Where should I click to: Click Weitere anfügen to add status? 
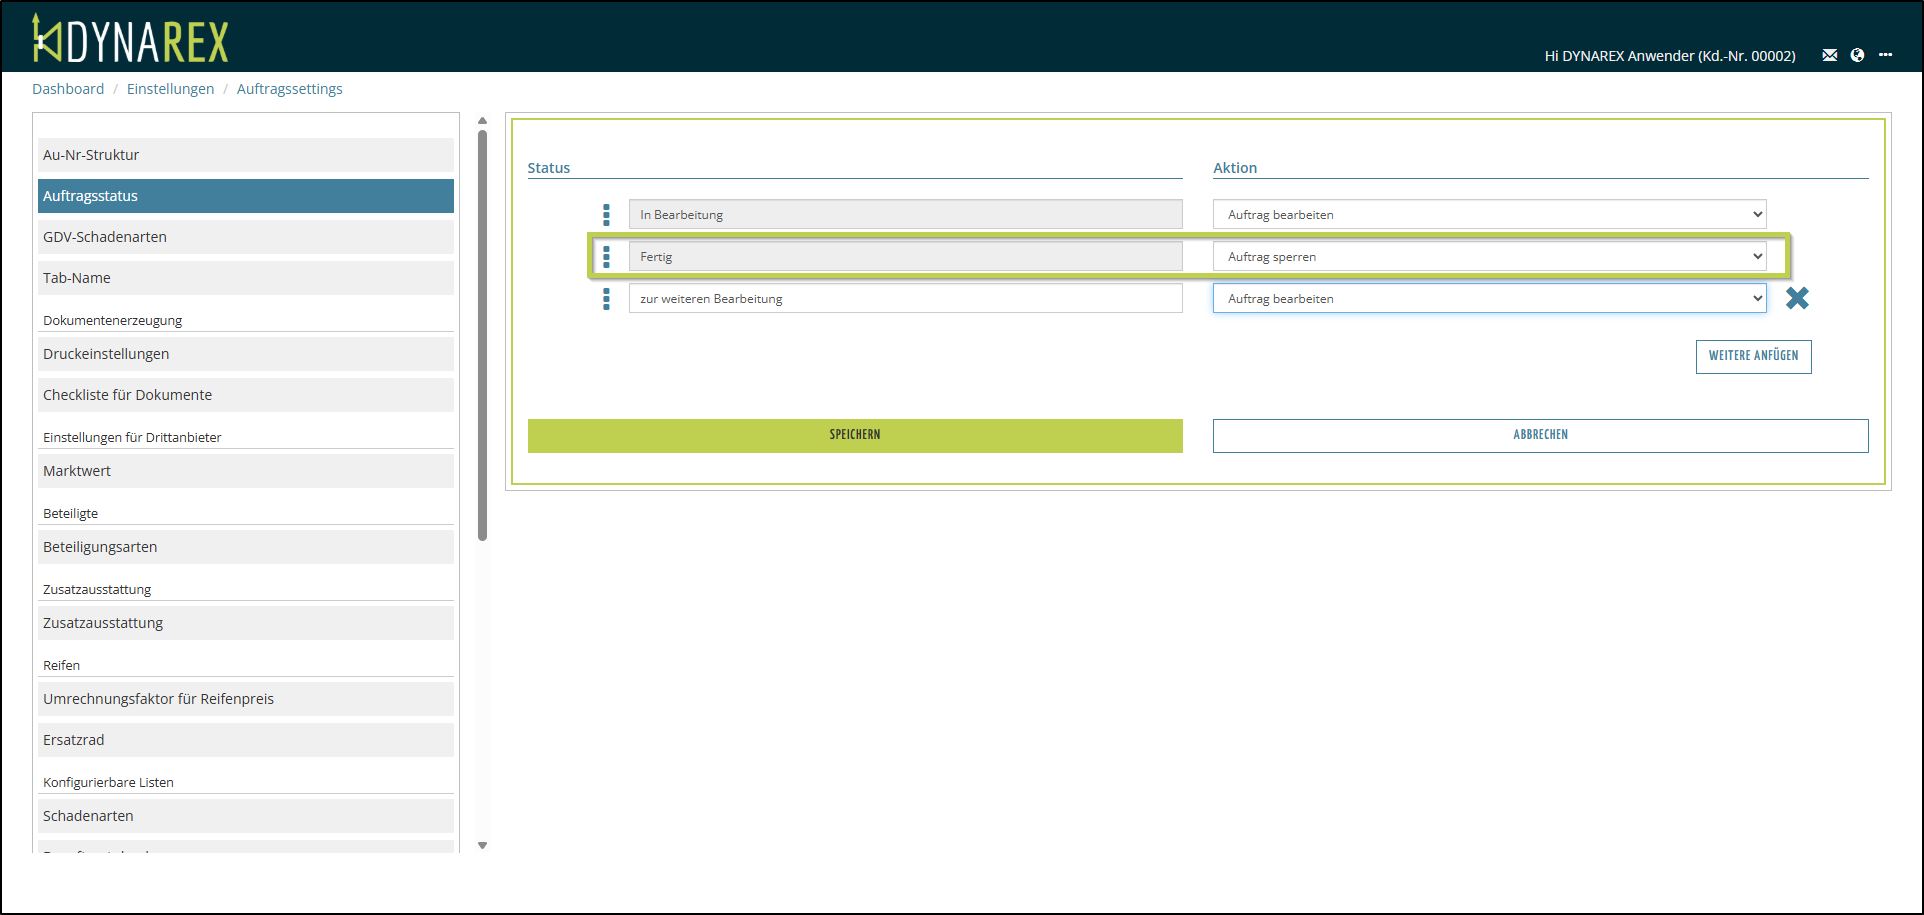click(x=1753, y=356)
